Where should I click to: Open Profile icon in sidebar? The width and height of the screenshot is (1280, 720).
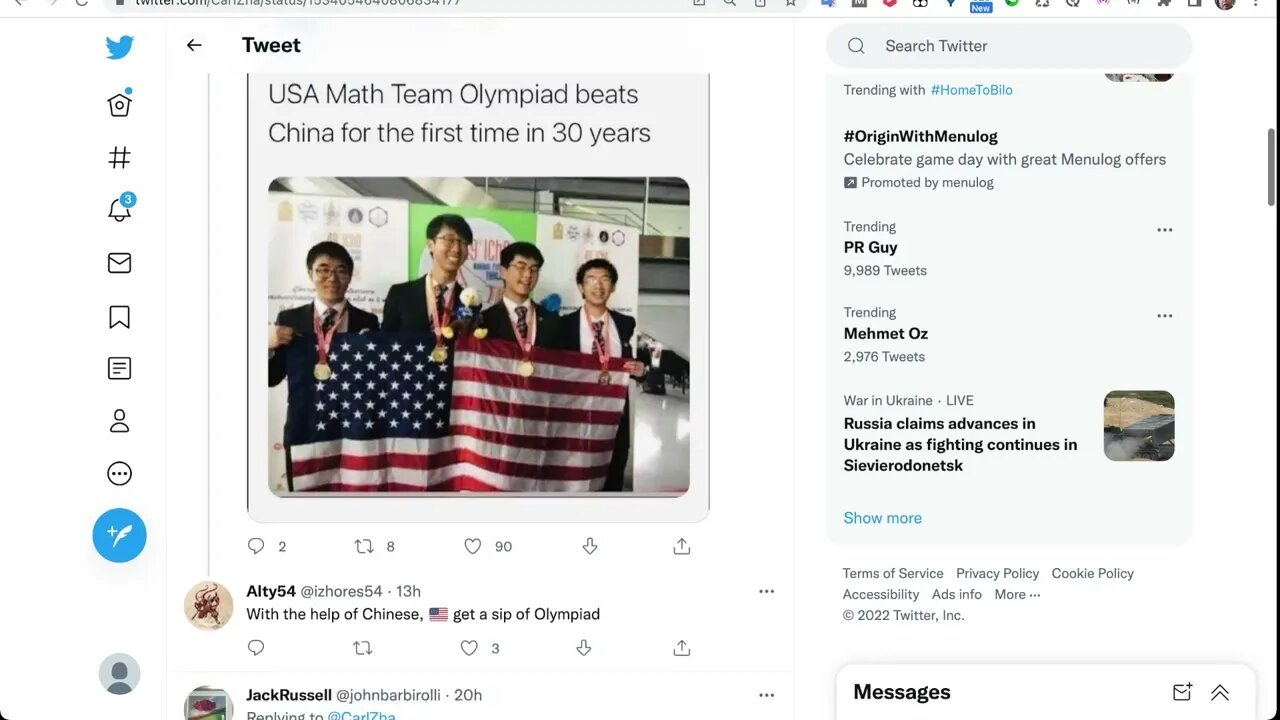click(x=119, y=421)
